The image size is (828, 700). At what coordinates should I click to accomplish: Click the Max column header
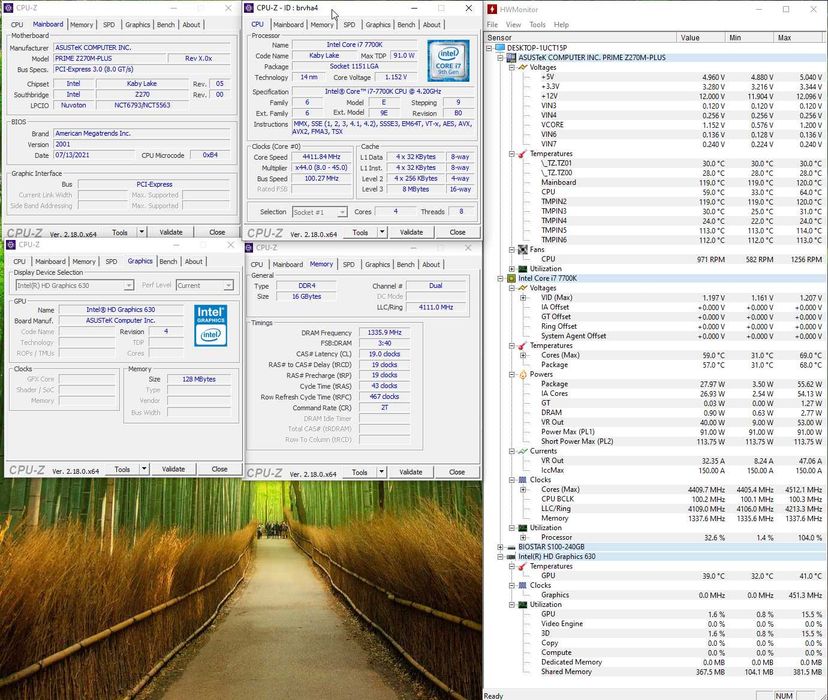pyautogui.click(x=800, y=37)
